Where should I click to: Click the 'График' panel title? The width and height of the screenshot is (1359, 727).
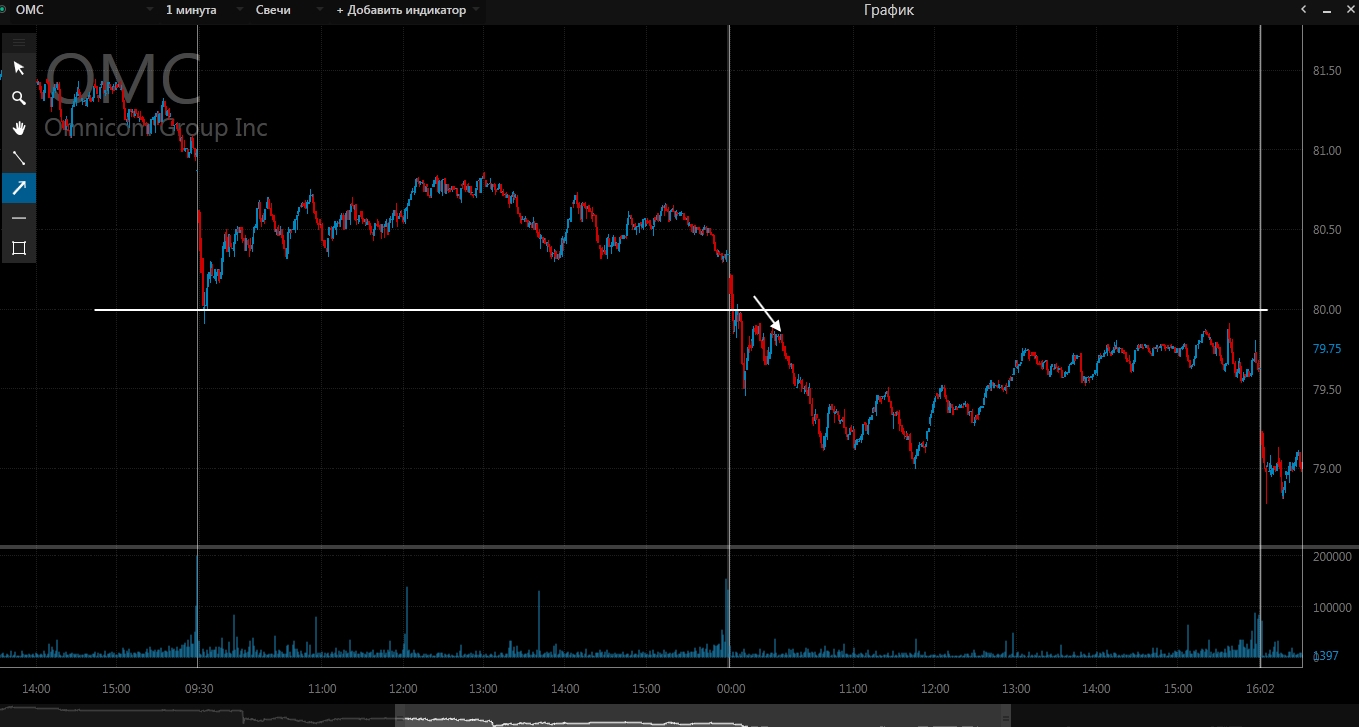pyautogui.click(x=888, y=10)
